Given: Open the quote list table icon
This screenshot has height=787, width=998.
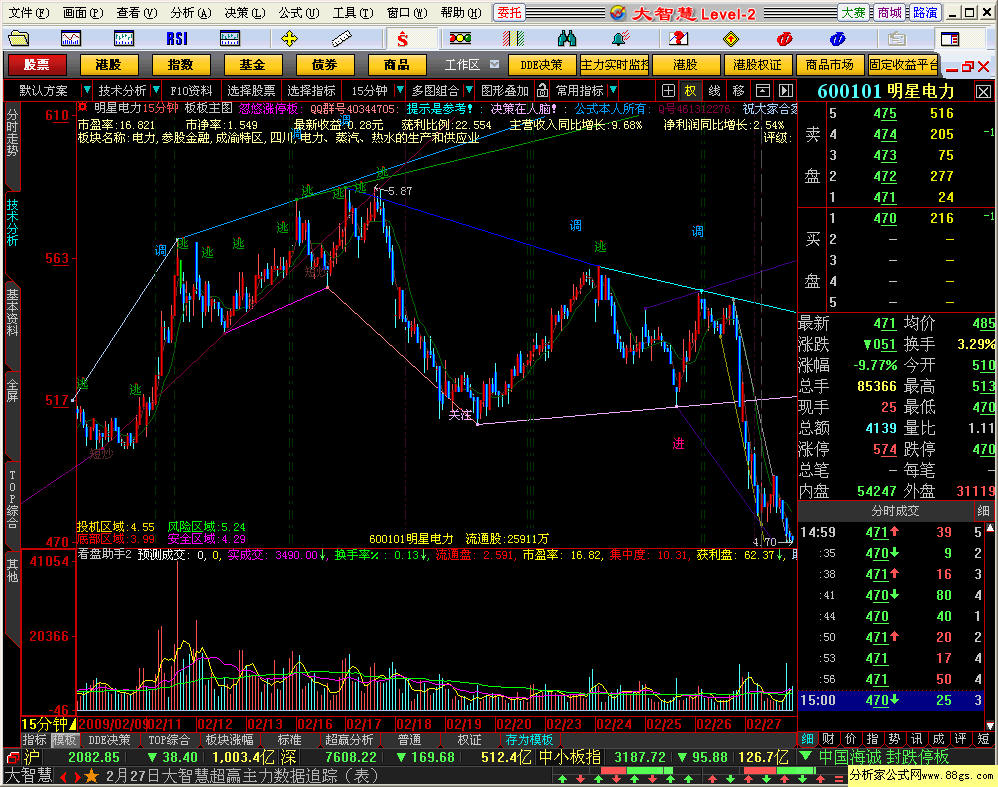Looking at the screenshot, I should (x=230, y=39).
